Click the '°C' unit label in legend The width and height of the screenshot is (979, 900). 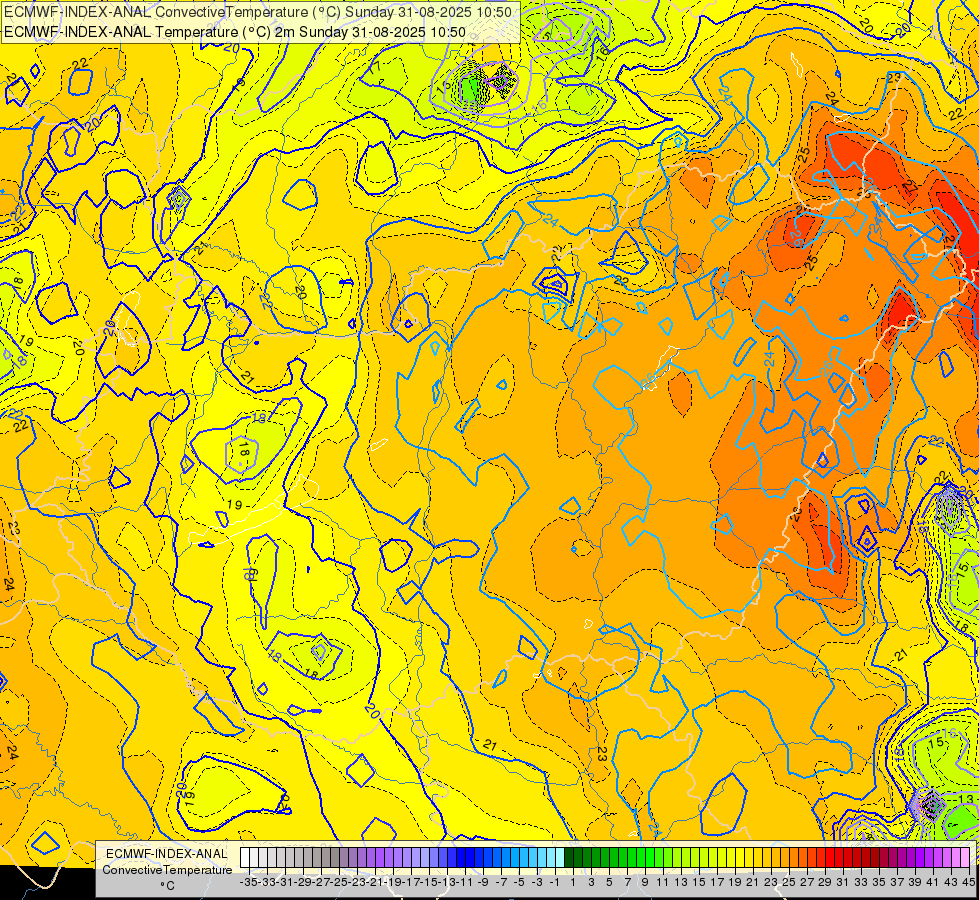point(167,886)
